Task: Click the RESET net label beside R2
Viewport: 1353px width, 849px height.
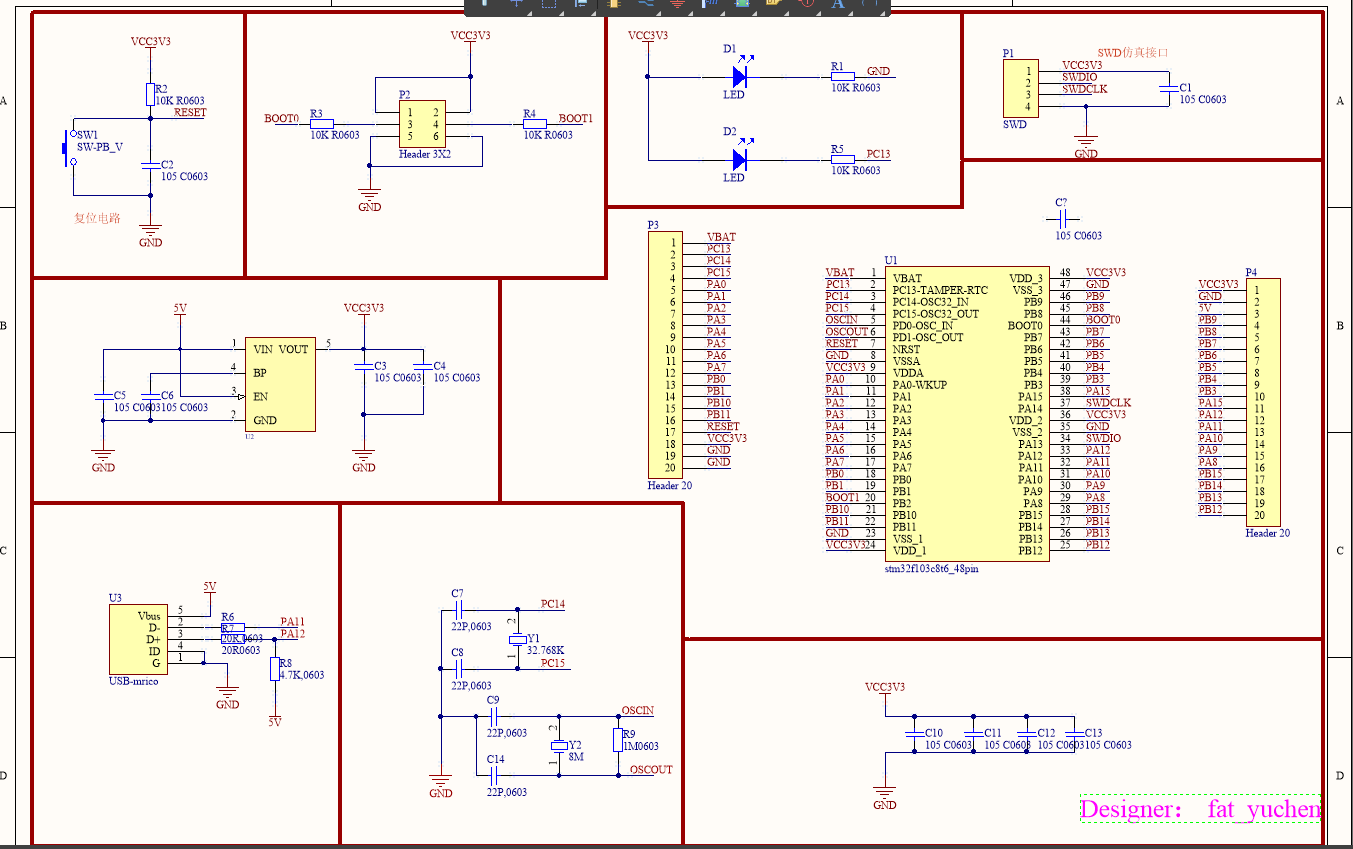Action: (x=190, y=113)
